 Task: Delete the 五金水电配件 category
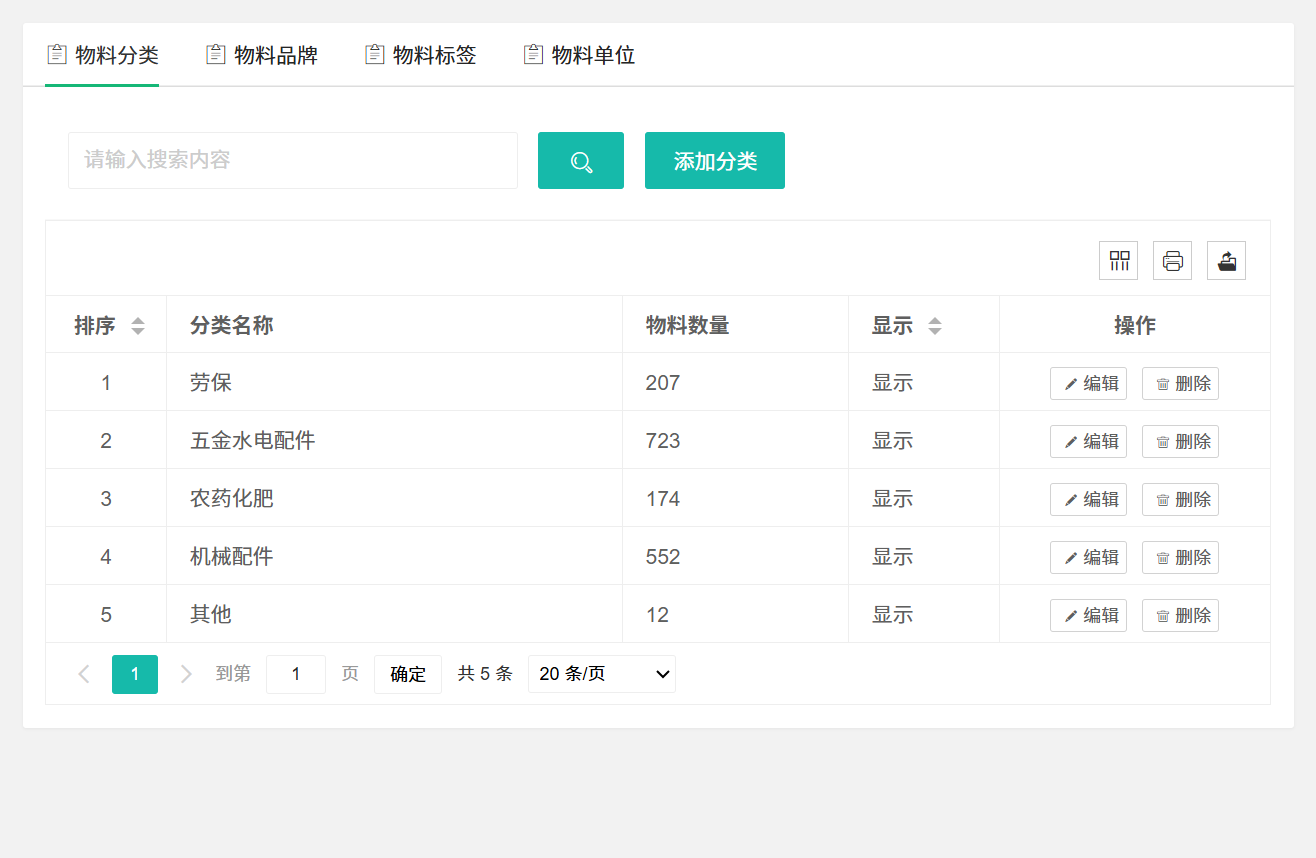pyautogui.click(x=1180, y=441)
